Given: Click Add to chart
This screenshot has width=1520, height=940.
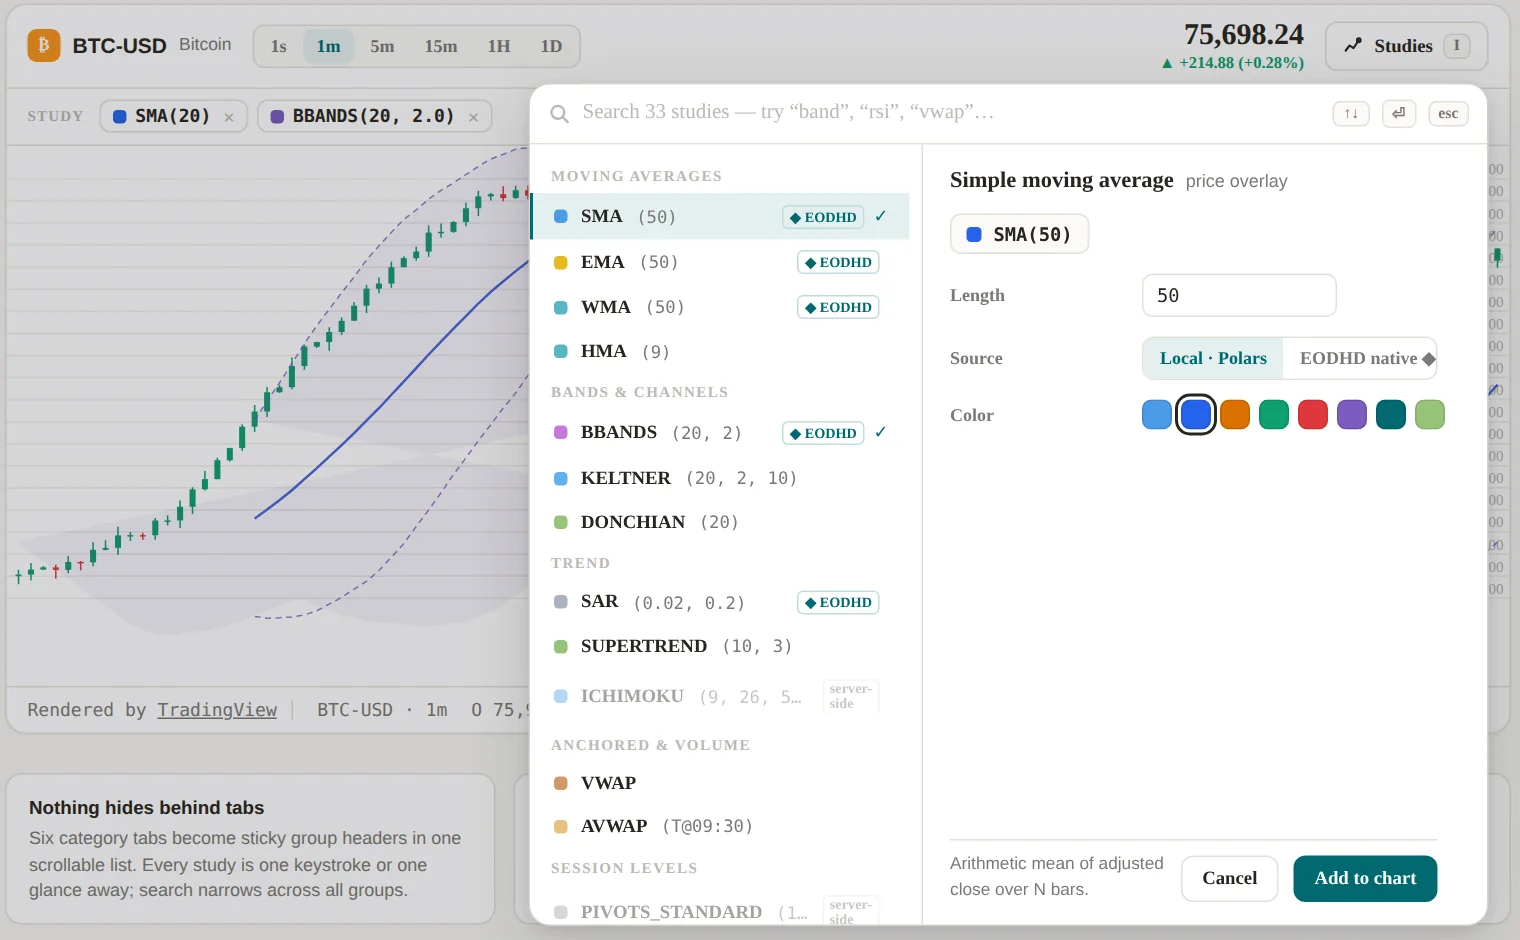Looking at the screenshot, I should pyautogui.click(x=1365, y=878).
